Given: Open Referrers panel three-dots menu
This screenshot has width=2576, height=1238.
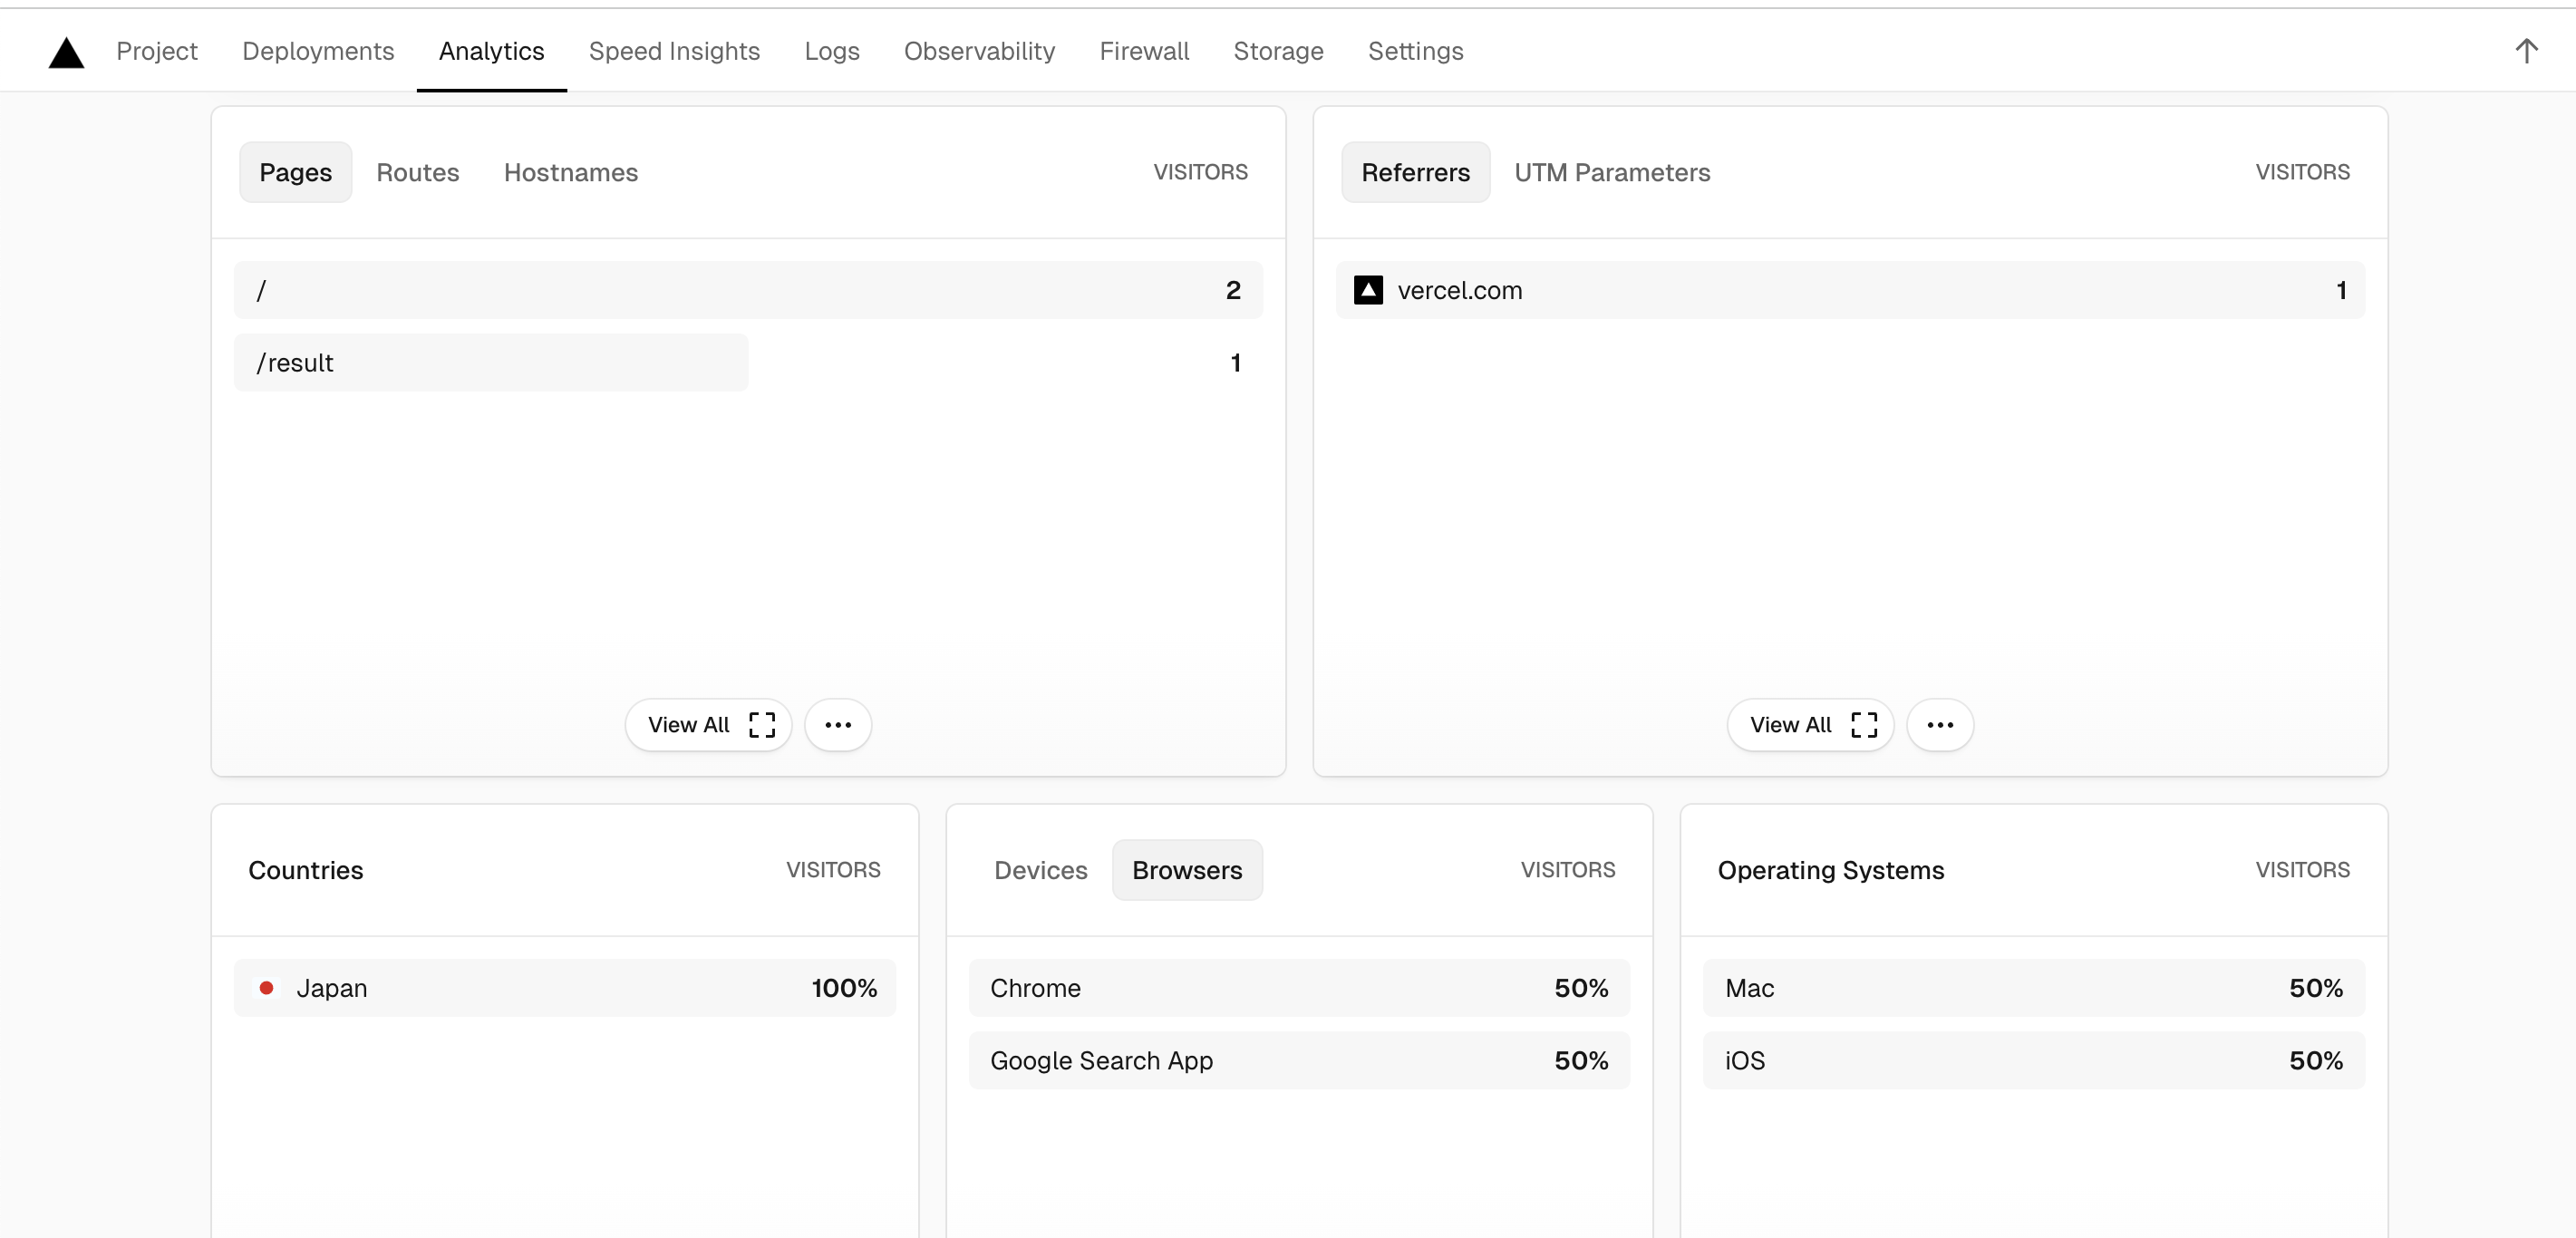Looking at the screenshot, I should 1939,725.
